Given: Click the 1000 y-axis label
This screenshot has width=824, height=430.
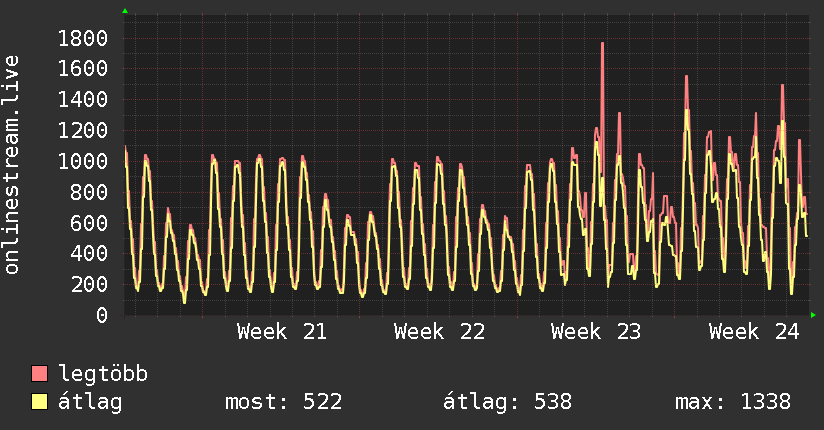Looking at the screenshot, I should point(83,161).
